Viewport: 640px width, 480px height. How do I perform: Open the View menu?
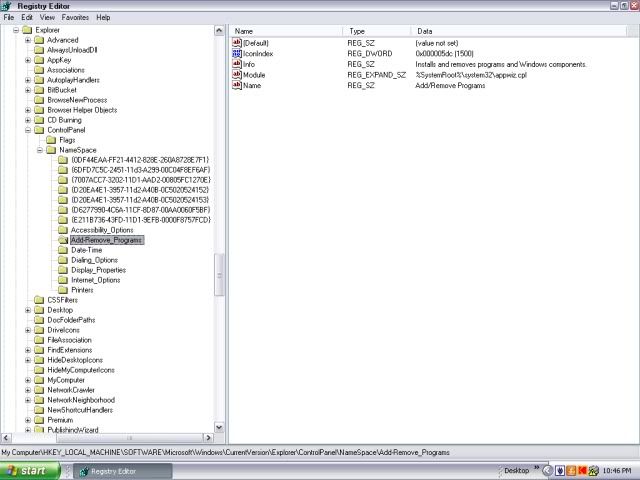[x=47, y=18]
